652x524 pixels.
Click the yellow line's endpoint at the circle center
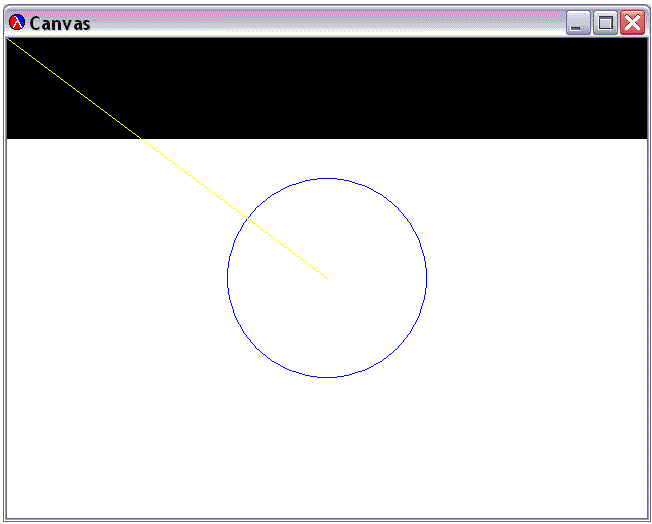pos(326,277)
